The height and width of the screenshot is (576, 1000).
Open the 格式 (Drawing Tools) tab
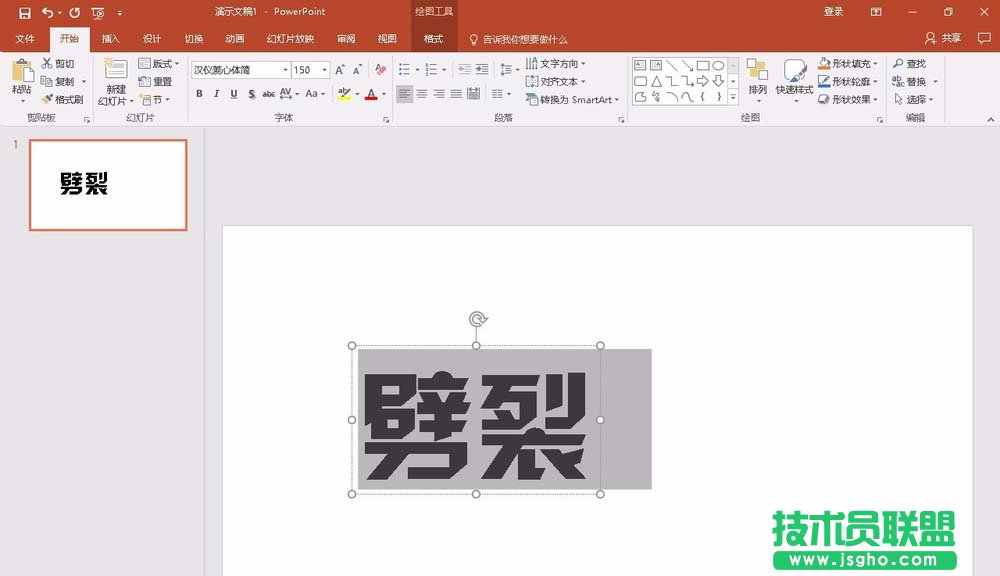pyautogui.click(x=433, y=39)
